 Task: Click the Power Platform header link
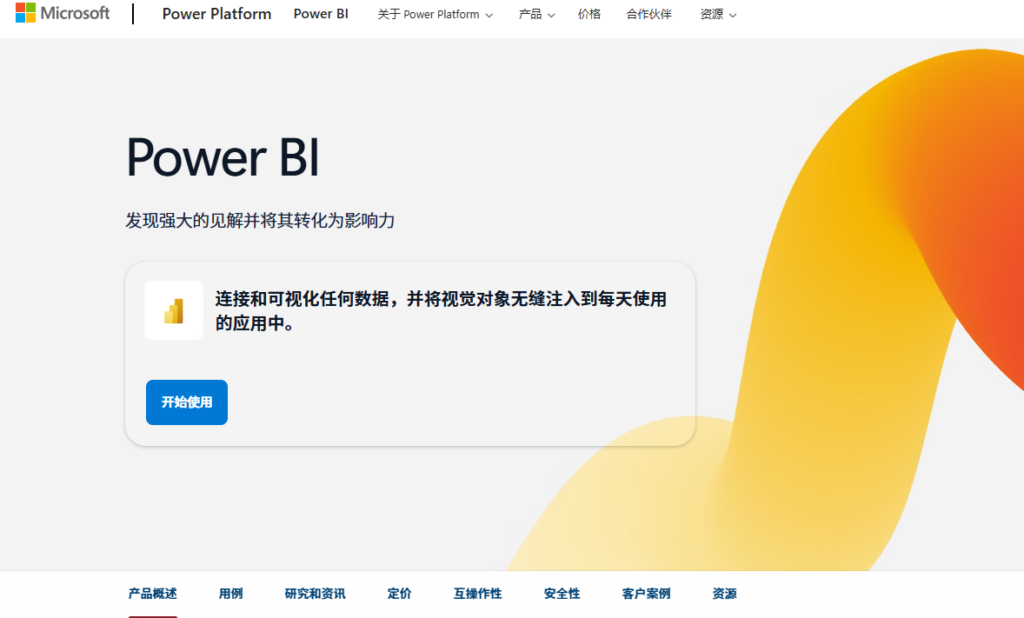click(x=216, y=14)
